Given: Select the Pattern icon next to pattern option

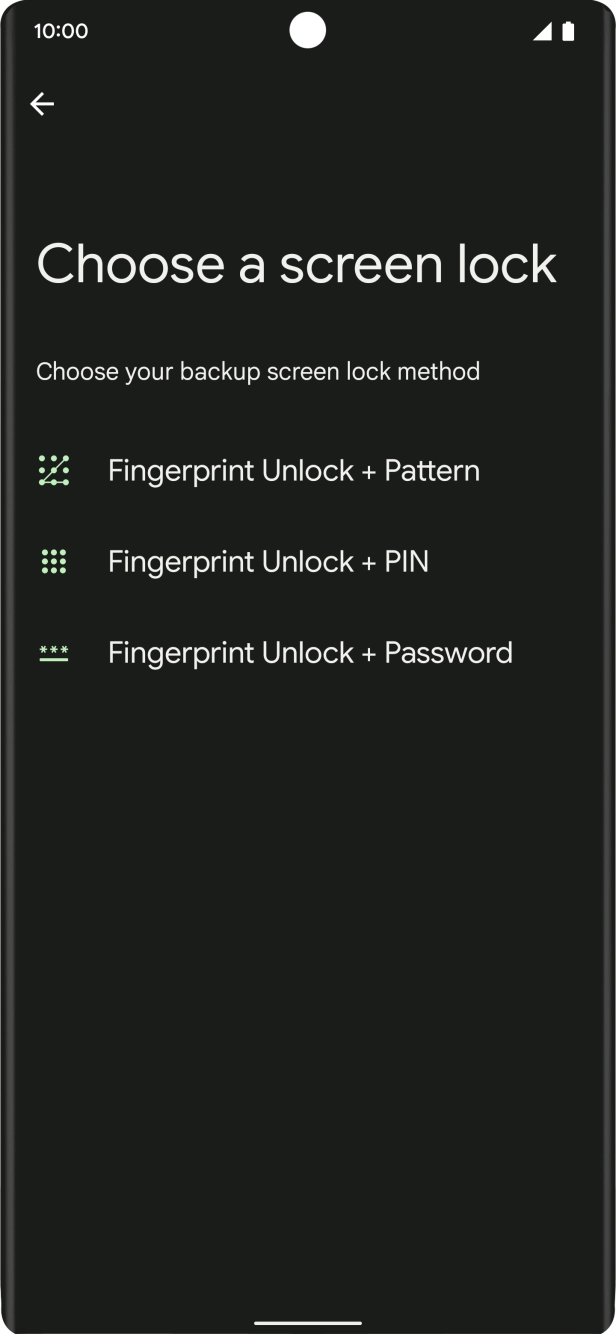Looking at the screenshot, I should (55, 469).
